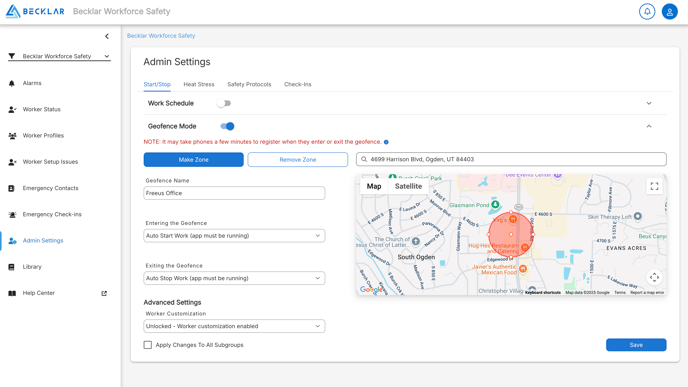The height and width of the screenshot is (387, 688).
Task: Click the Worker Profiles group icon
Action: coord(12,136)
